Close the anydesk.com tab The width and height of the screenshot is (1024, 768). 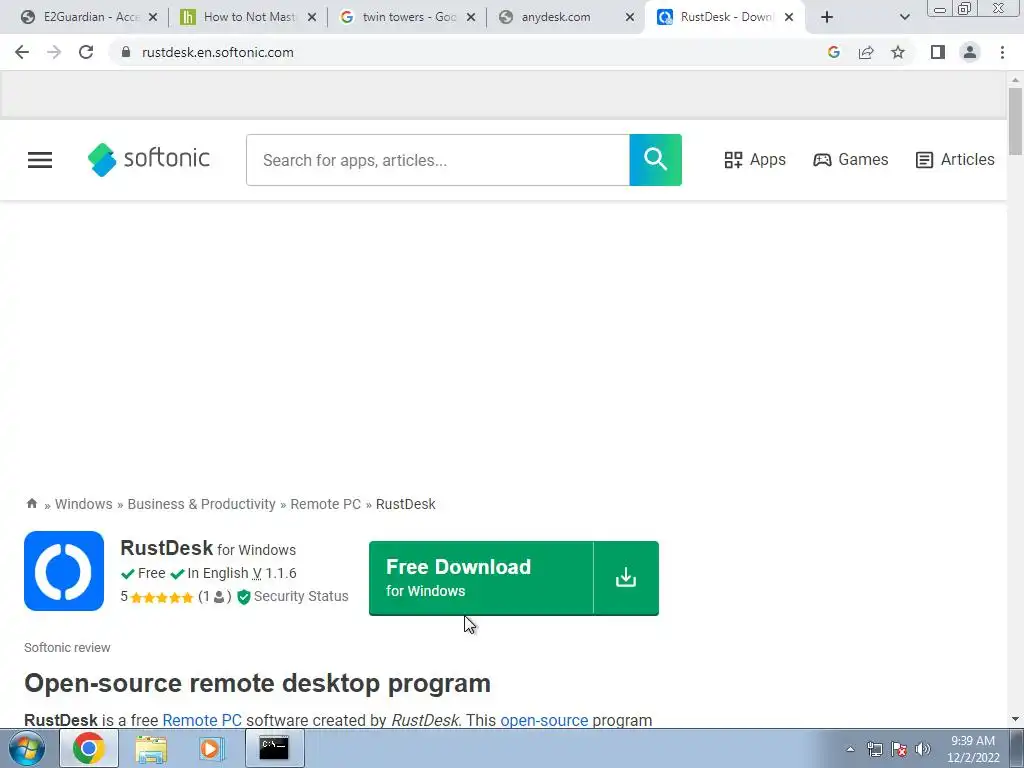pyautogui.click(x=630, y=18)
